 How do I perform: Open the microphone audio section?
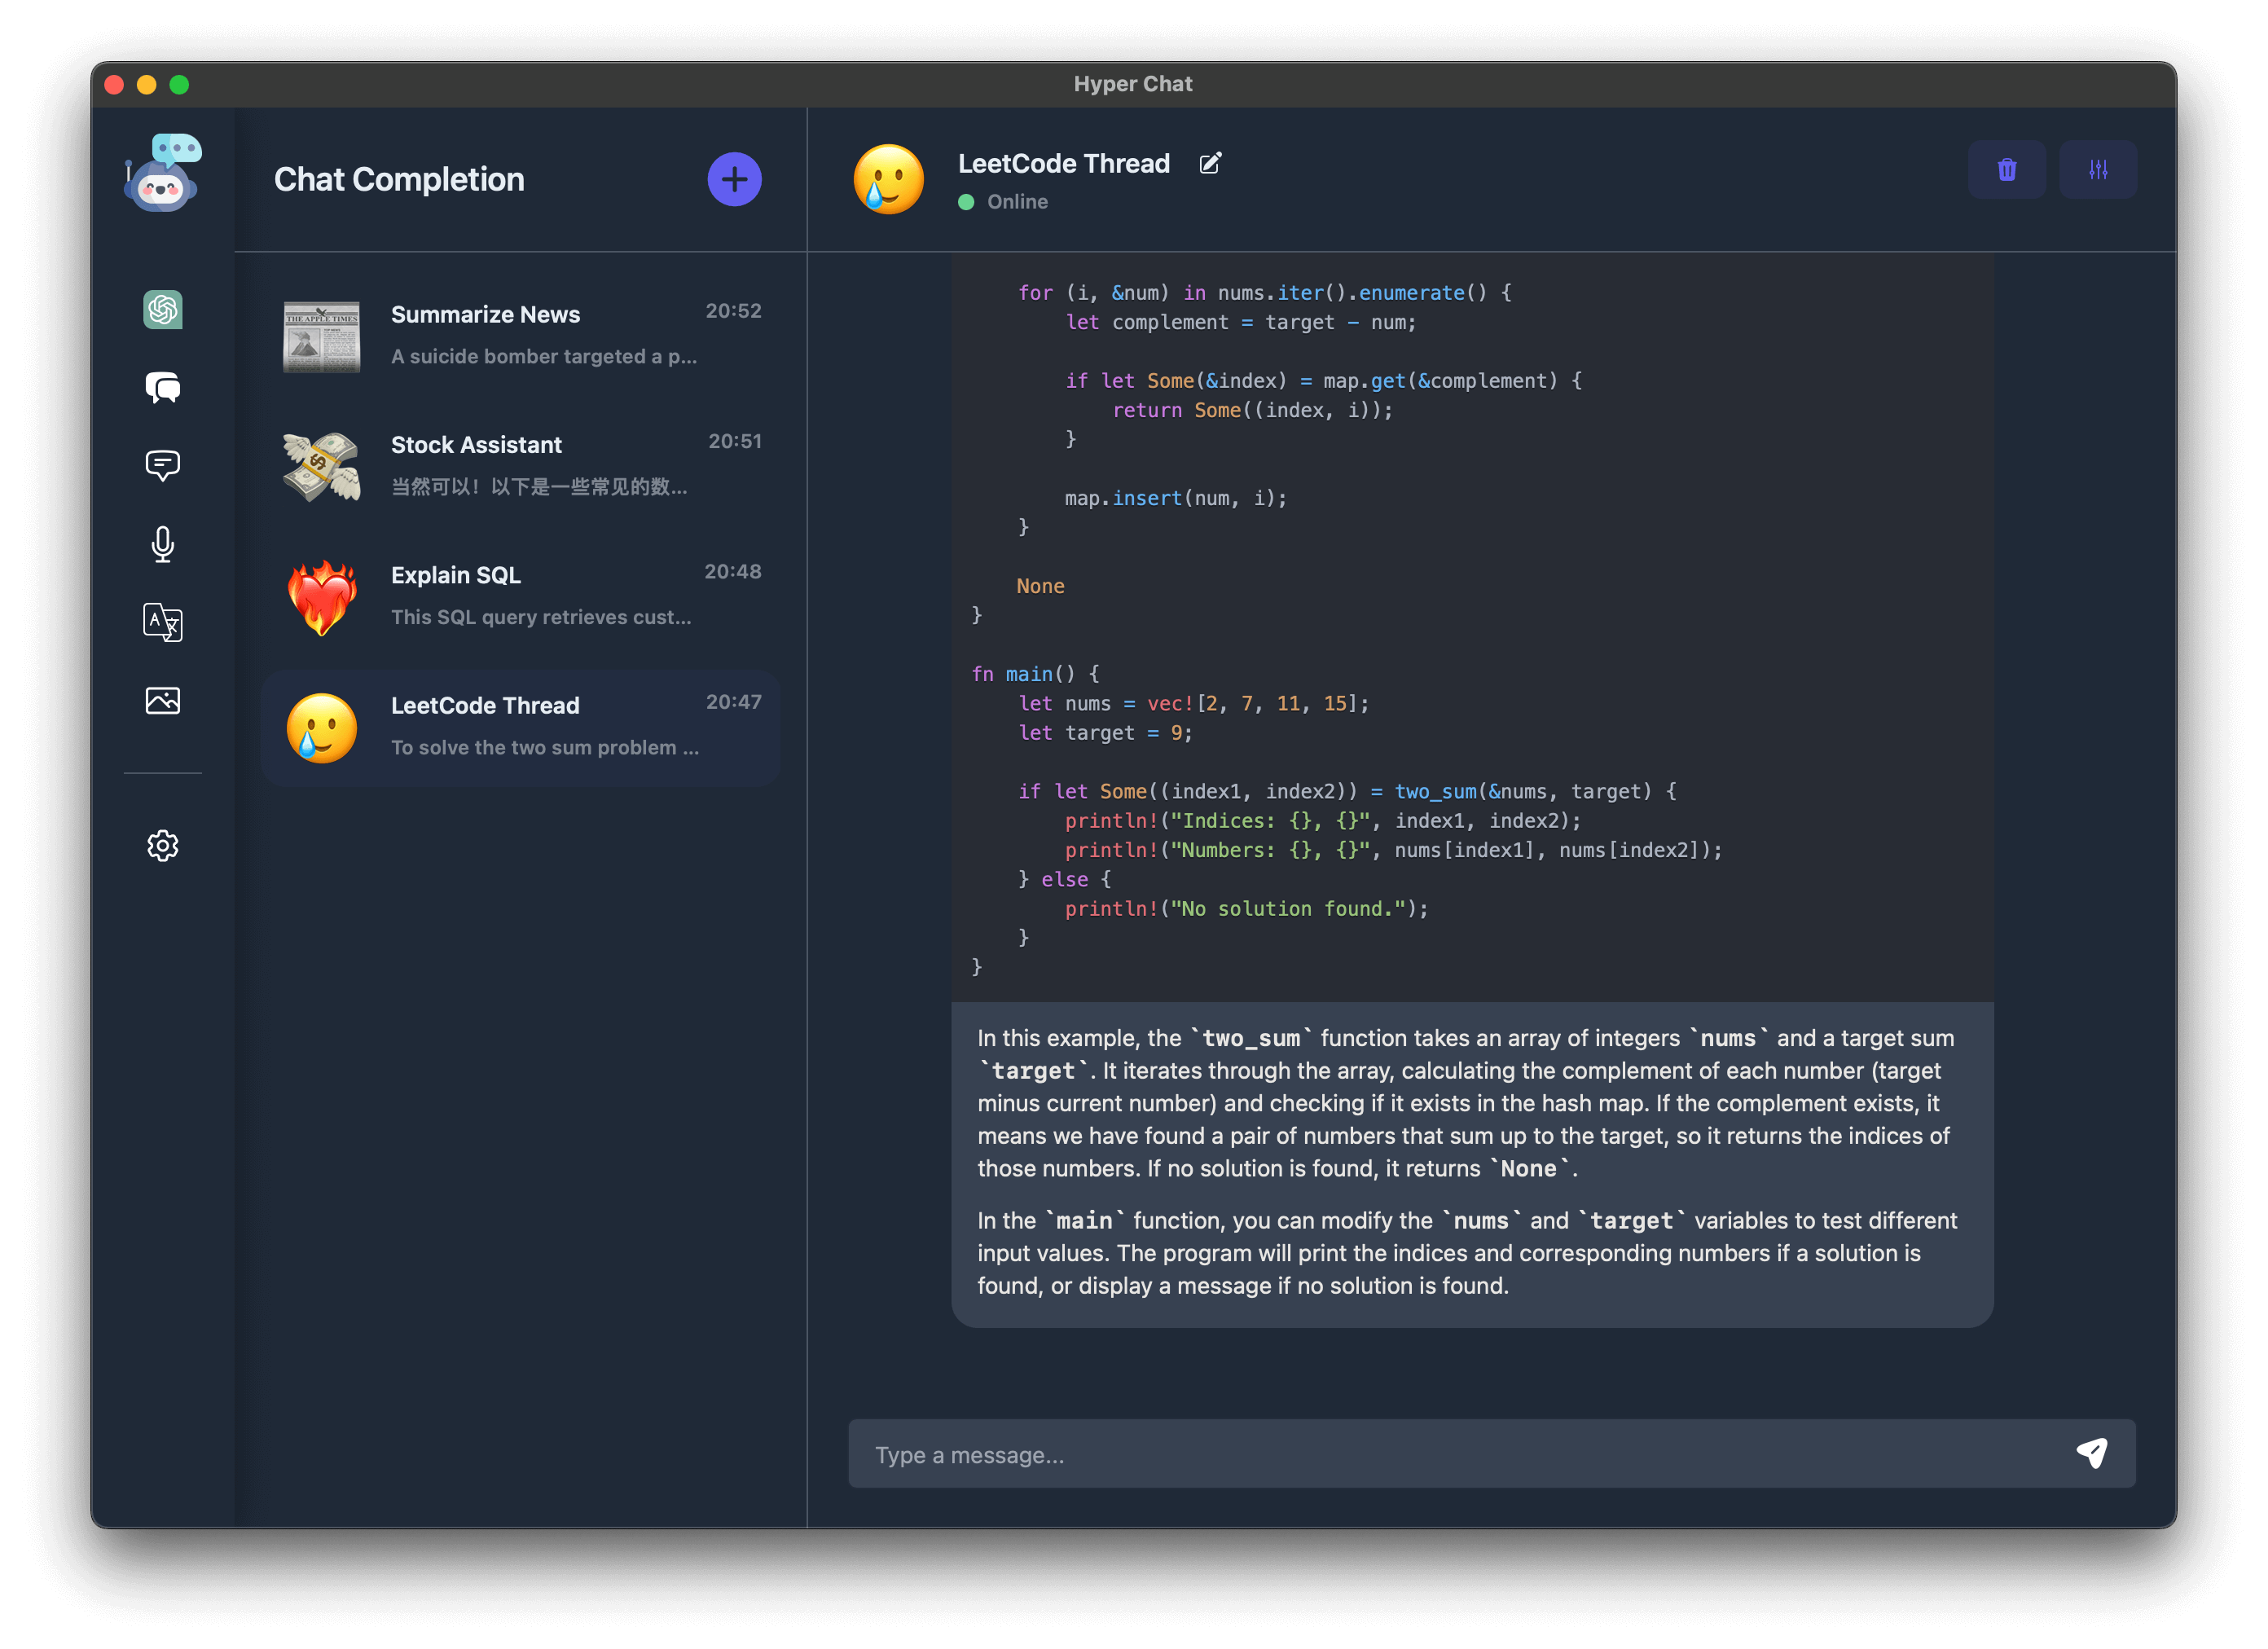(x=163, y=544)
